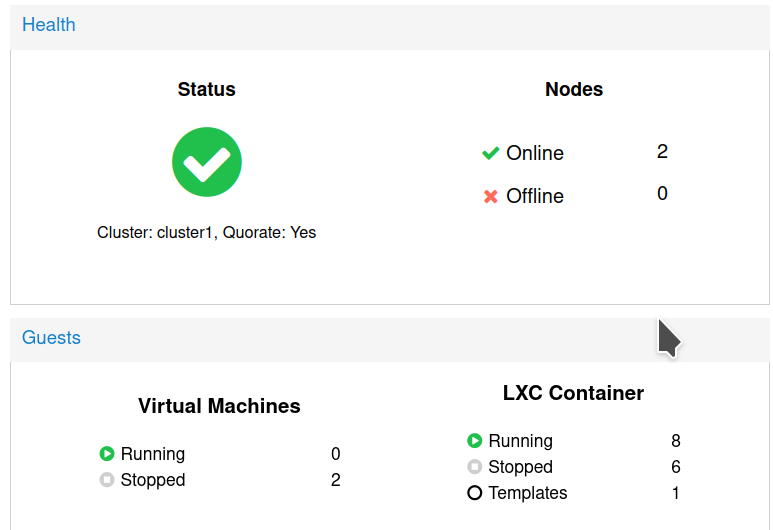
Task: Click the Offline nodes count of 0
Action: pos(662,194)
